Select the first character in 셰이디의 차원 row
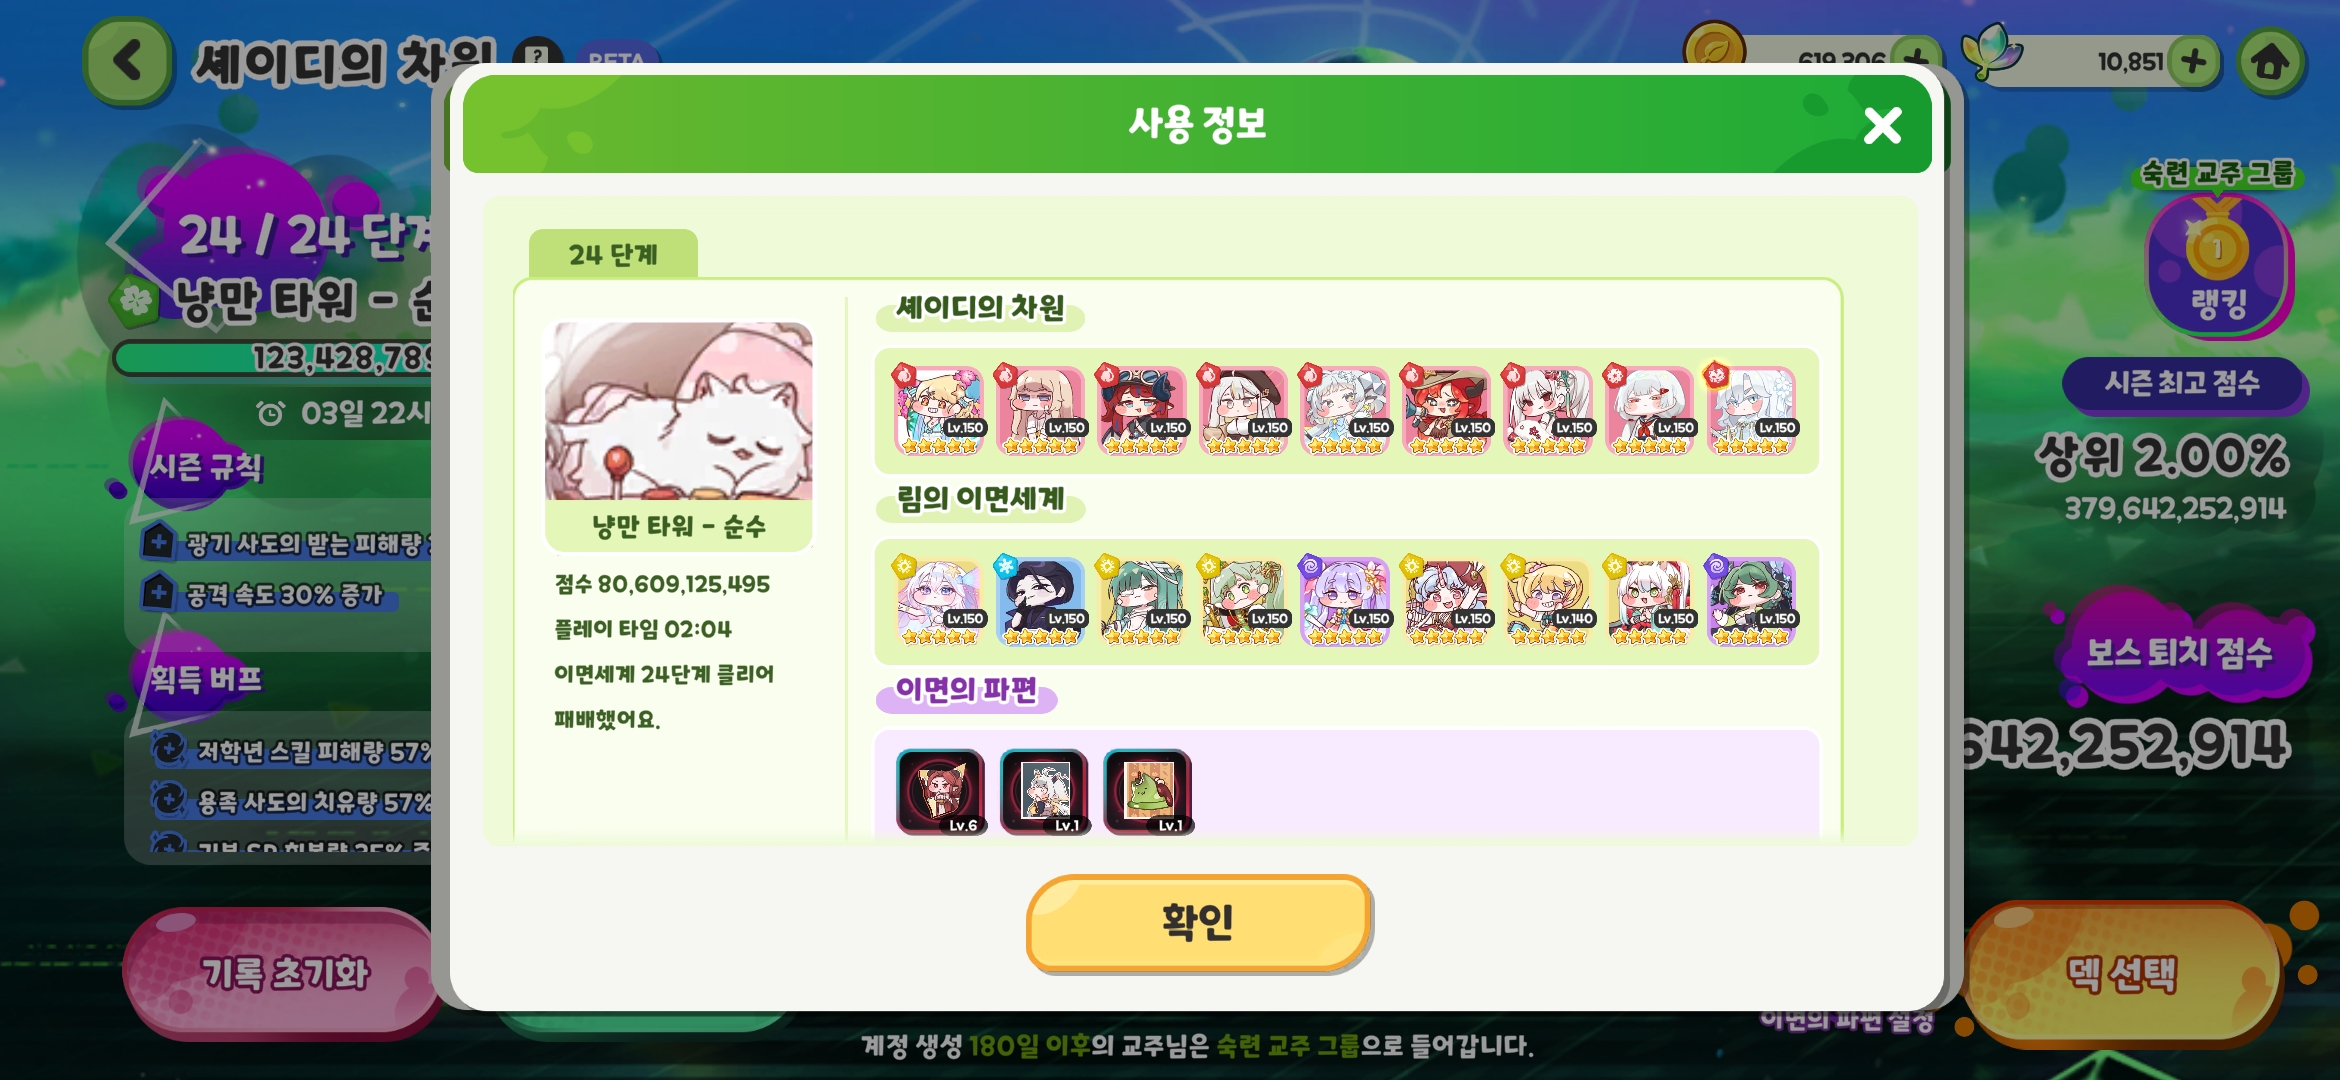Screen dimensions: 2340x1080 click(938, 410)
